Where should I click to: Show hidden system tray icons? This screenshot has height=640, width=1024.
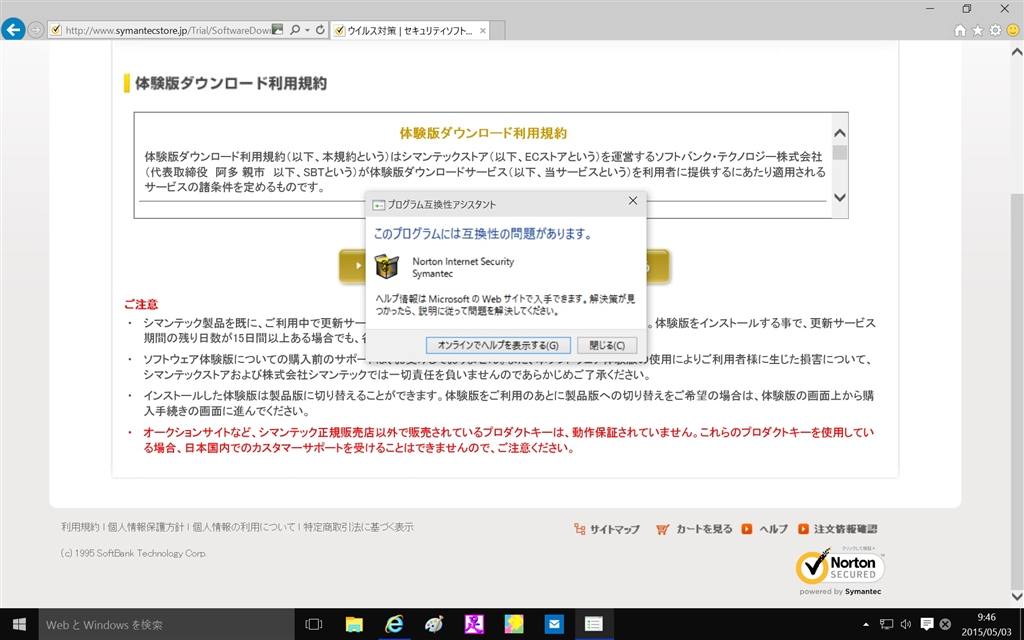click(x=866, y=624)
